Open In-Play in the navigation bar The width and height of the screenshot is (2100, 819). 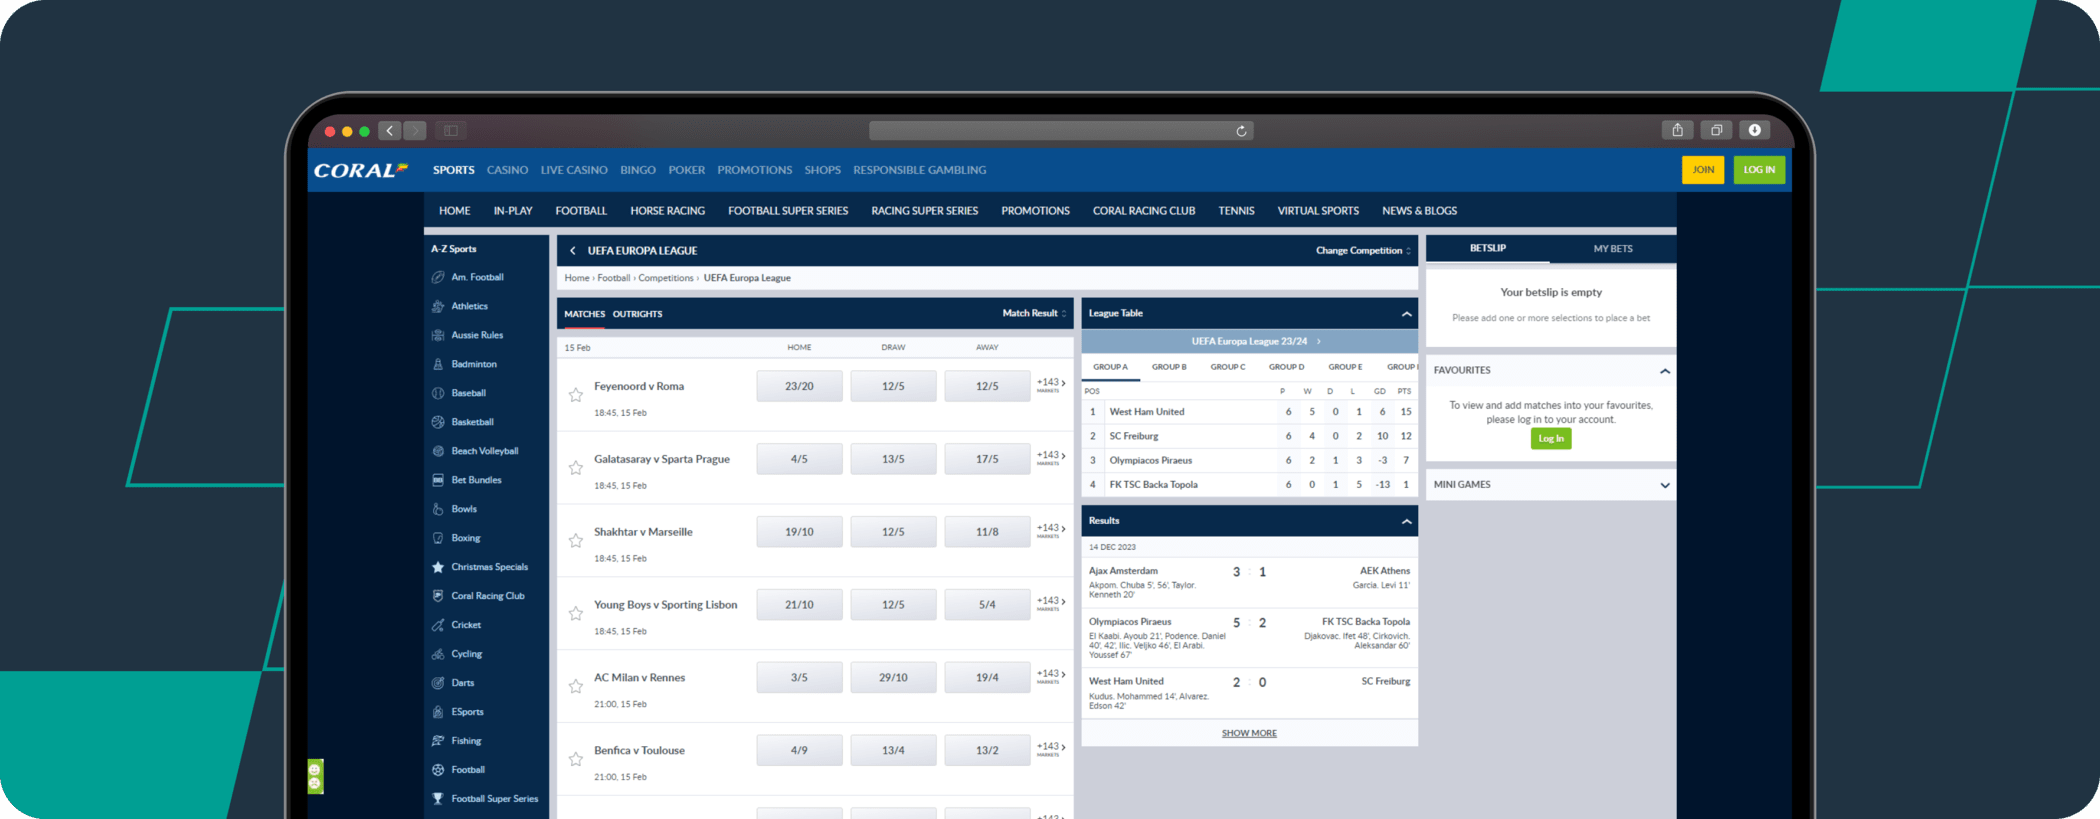(x=513, y=211)
